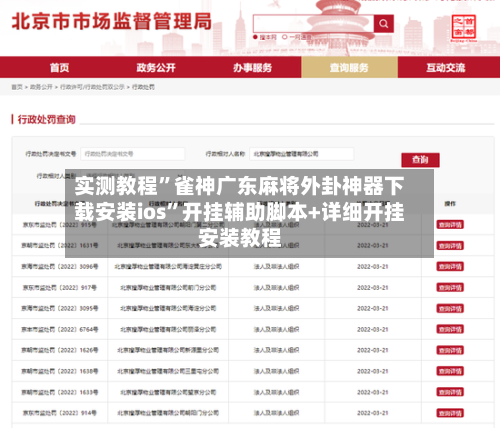This screenshot has height=428, width=500.
Task: Open 查询详情 for the 3096号 row
Action: (450, 267)
